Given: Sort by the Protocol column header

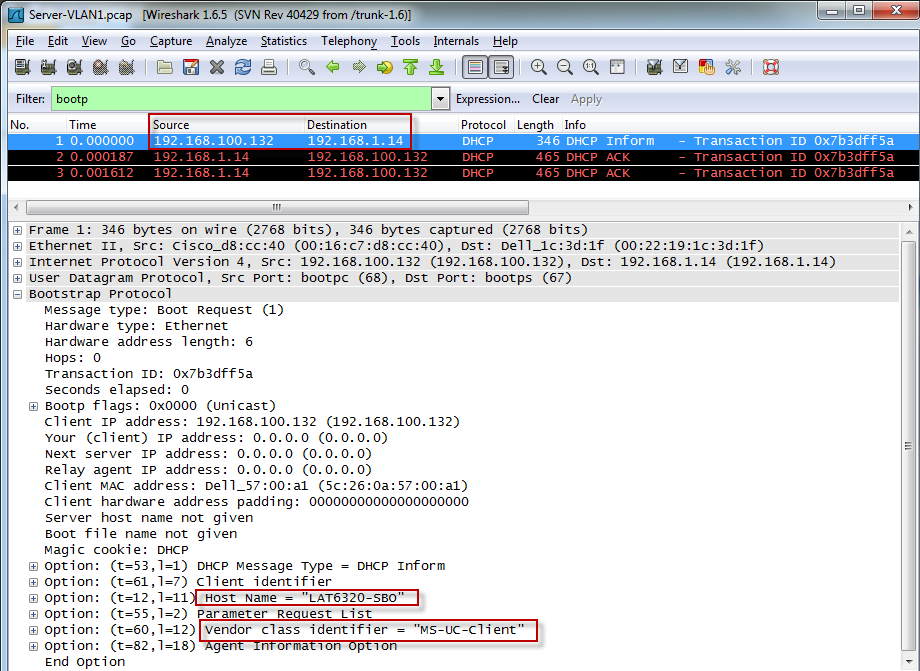Looking at the screenshot, I should point(485,125).
